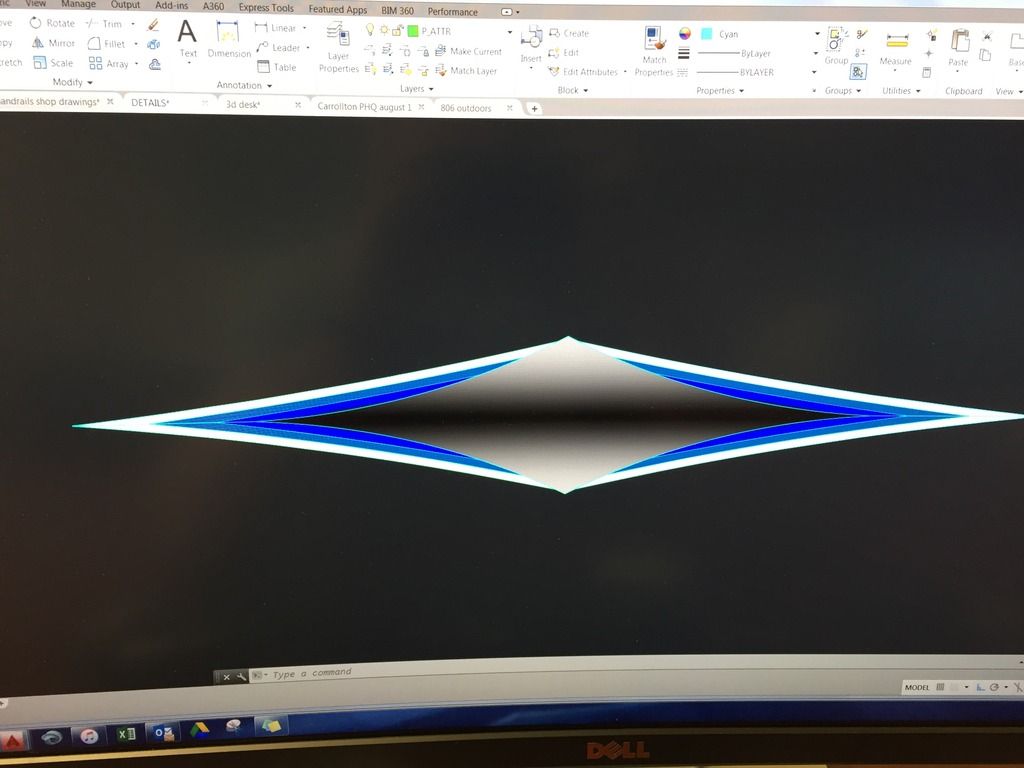Click the Insert block icon

[531, 40]
